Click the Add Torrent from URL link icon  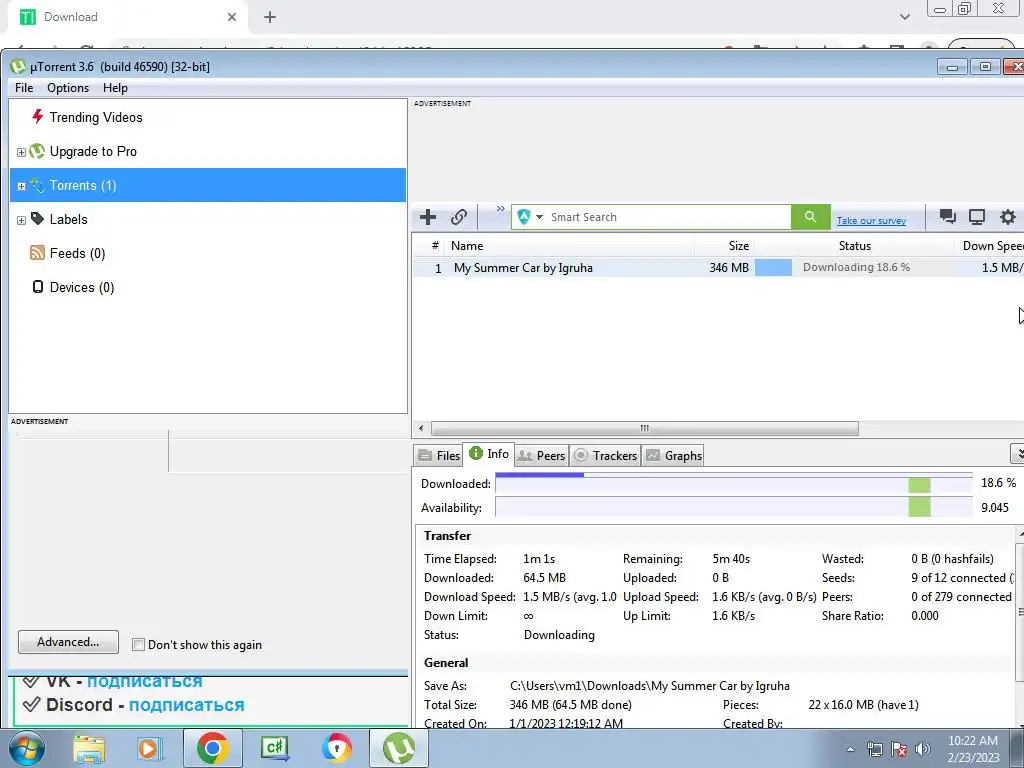click(x=459, y=217)
